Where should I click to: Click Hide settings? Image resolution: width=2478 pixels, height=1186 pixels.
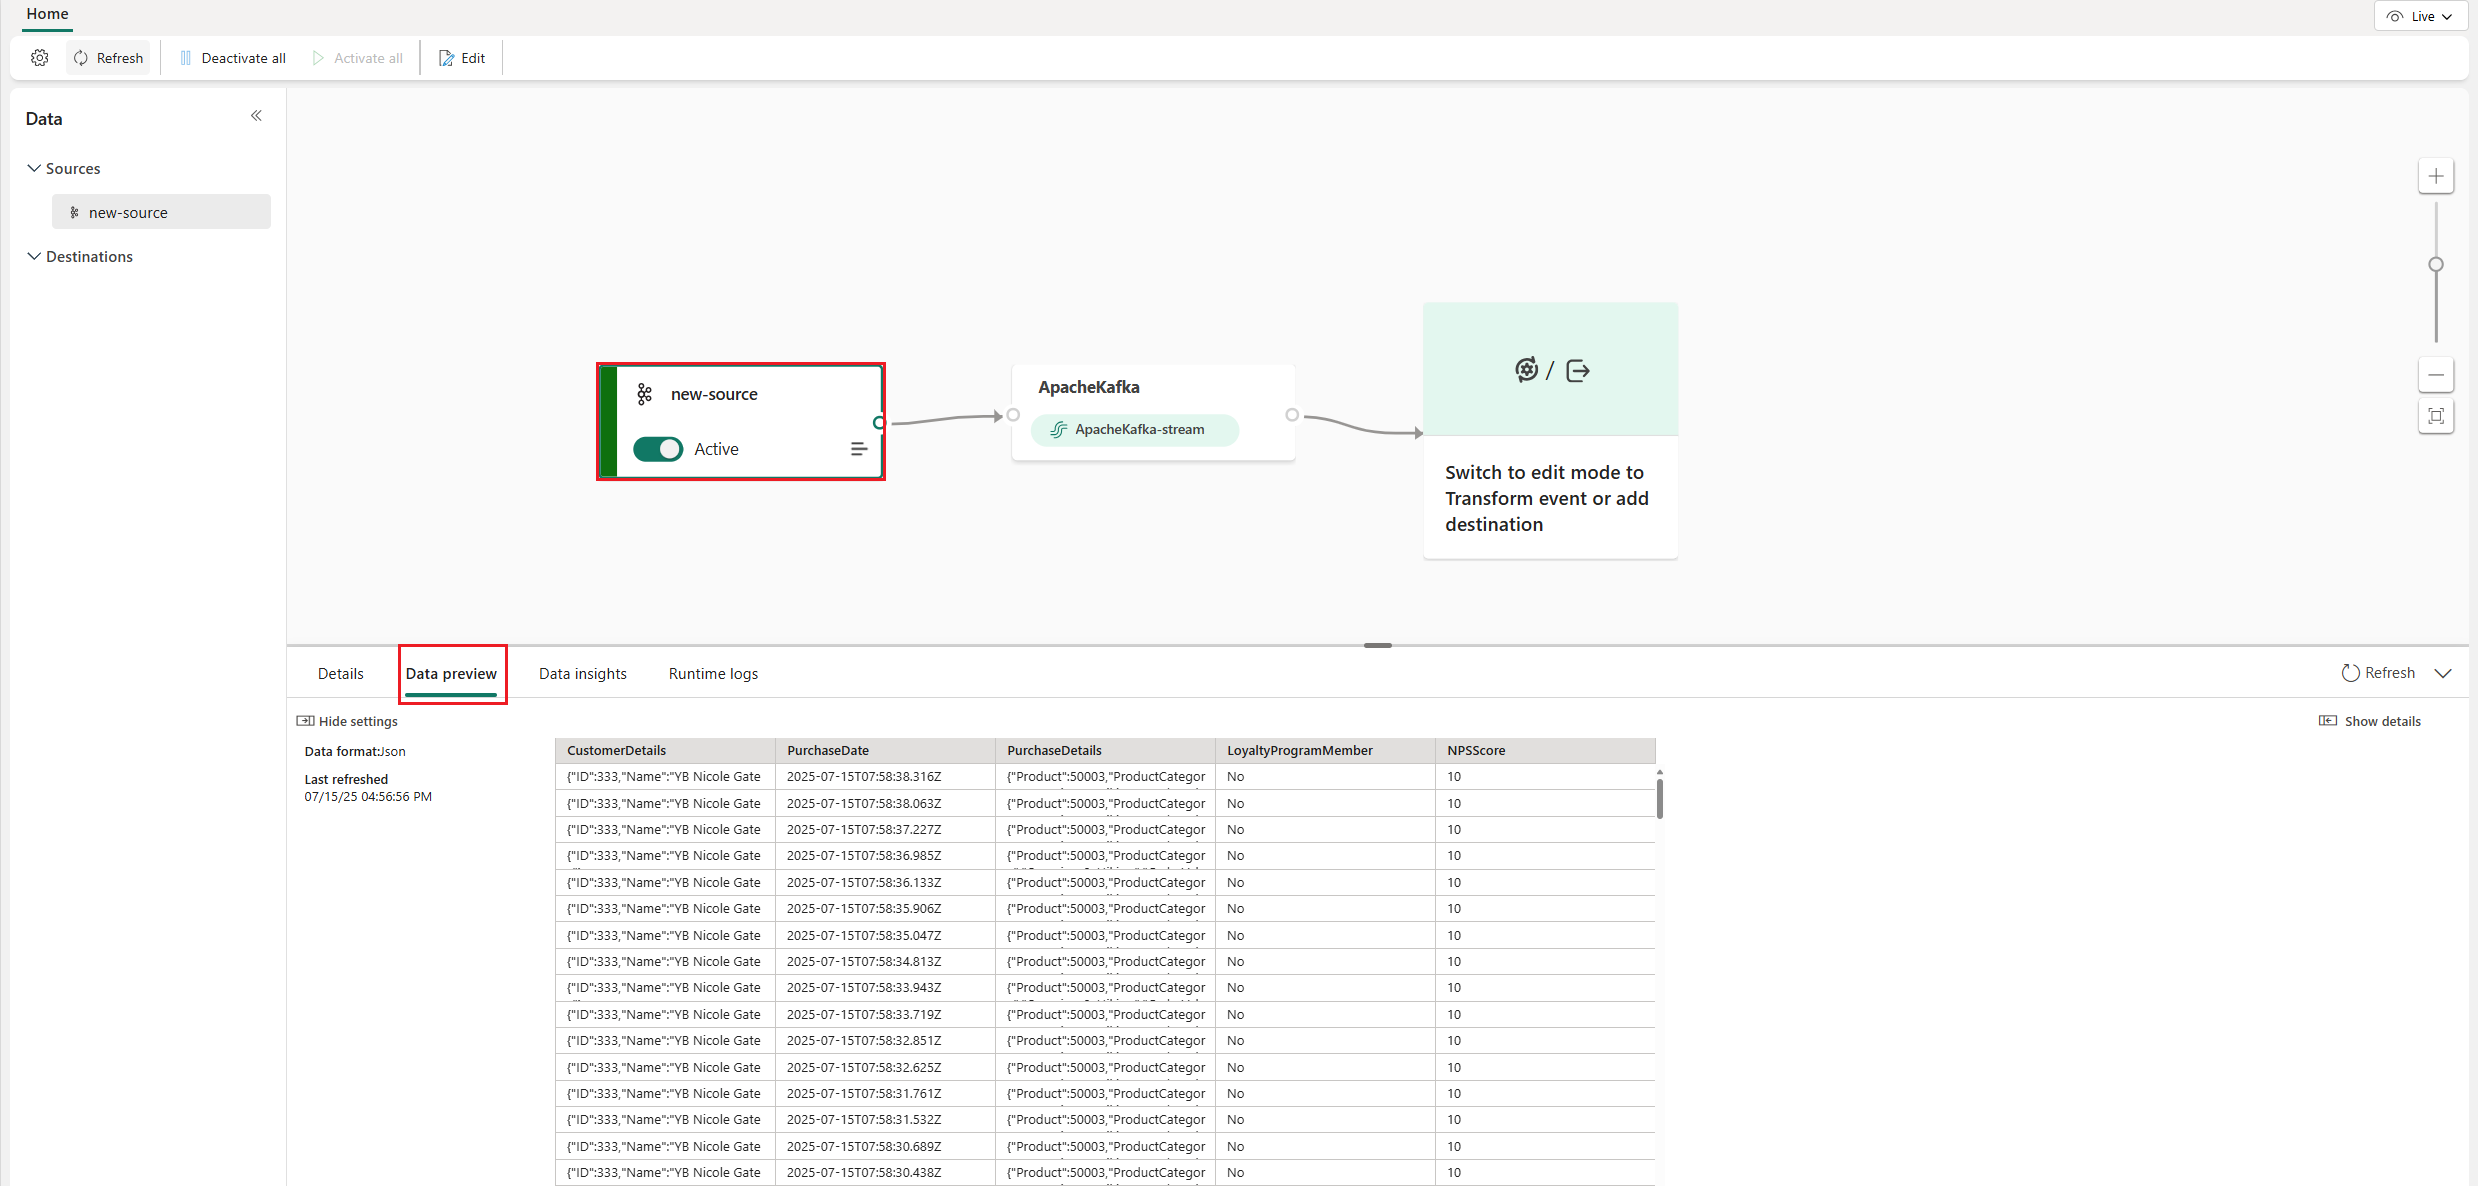pyautogui.click(x=347, y=721)
